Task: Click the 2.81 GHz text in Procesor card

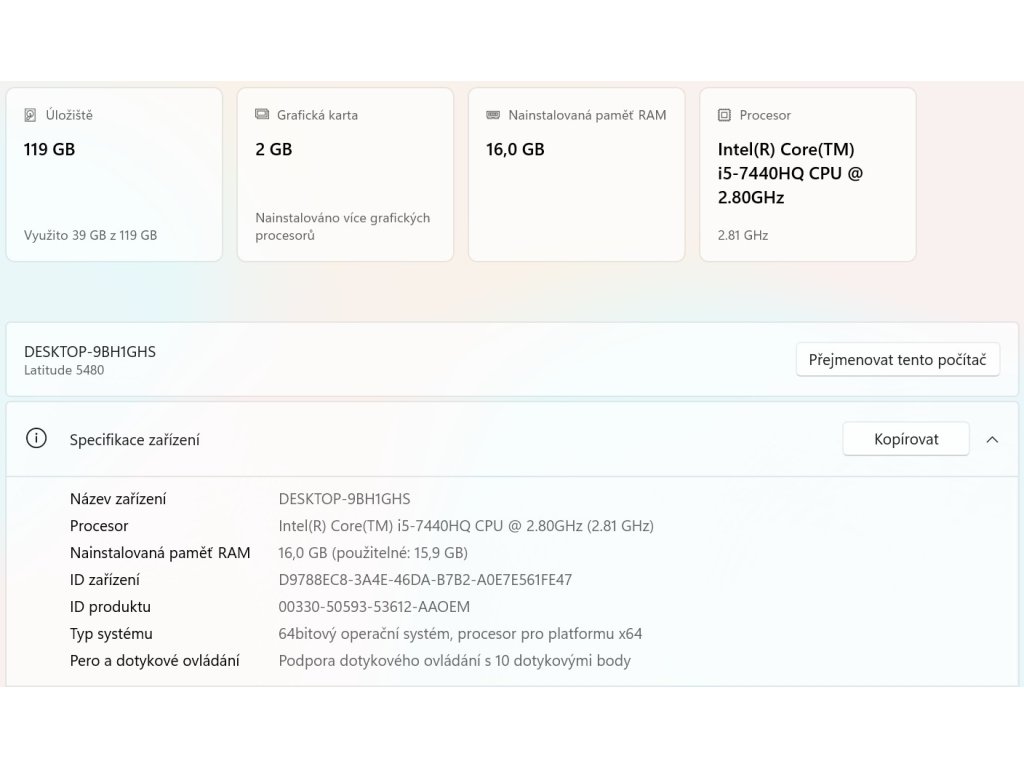Action: pyautogui.click(x=742, y=236)
